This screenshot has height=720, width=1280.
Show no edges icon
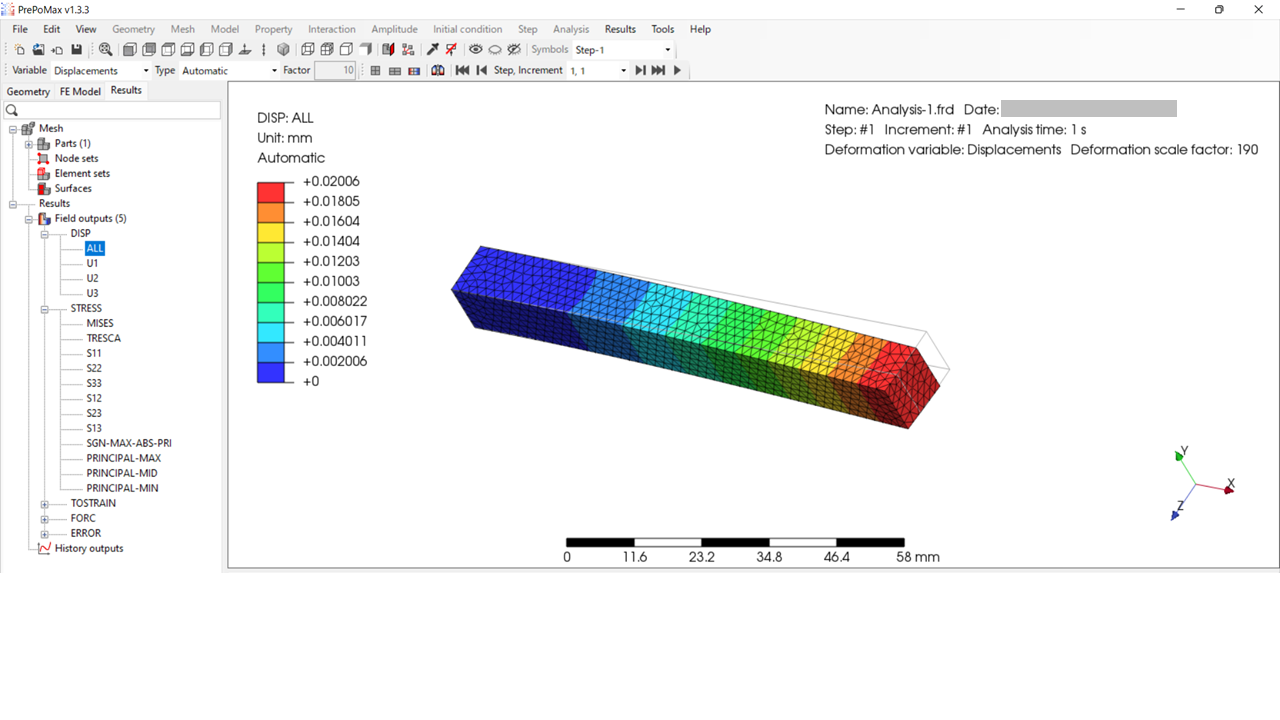[x=365, y=49]
